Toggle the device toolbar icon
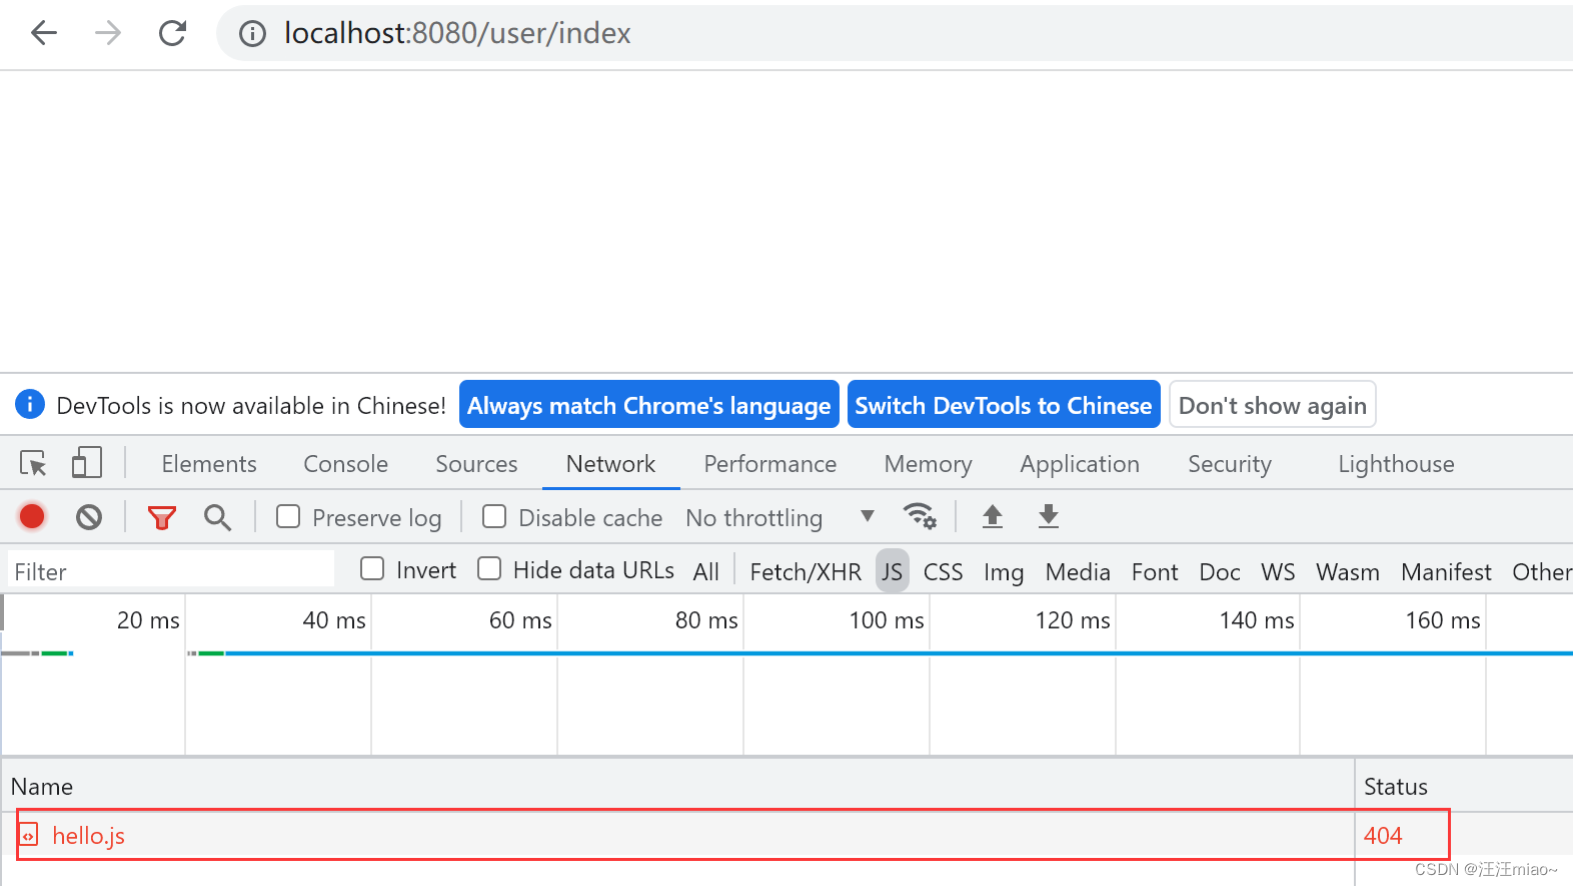The image size is (1573, 886). coord(87,463)
